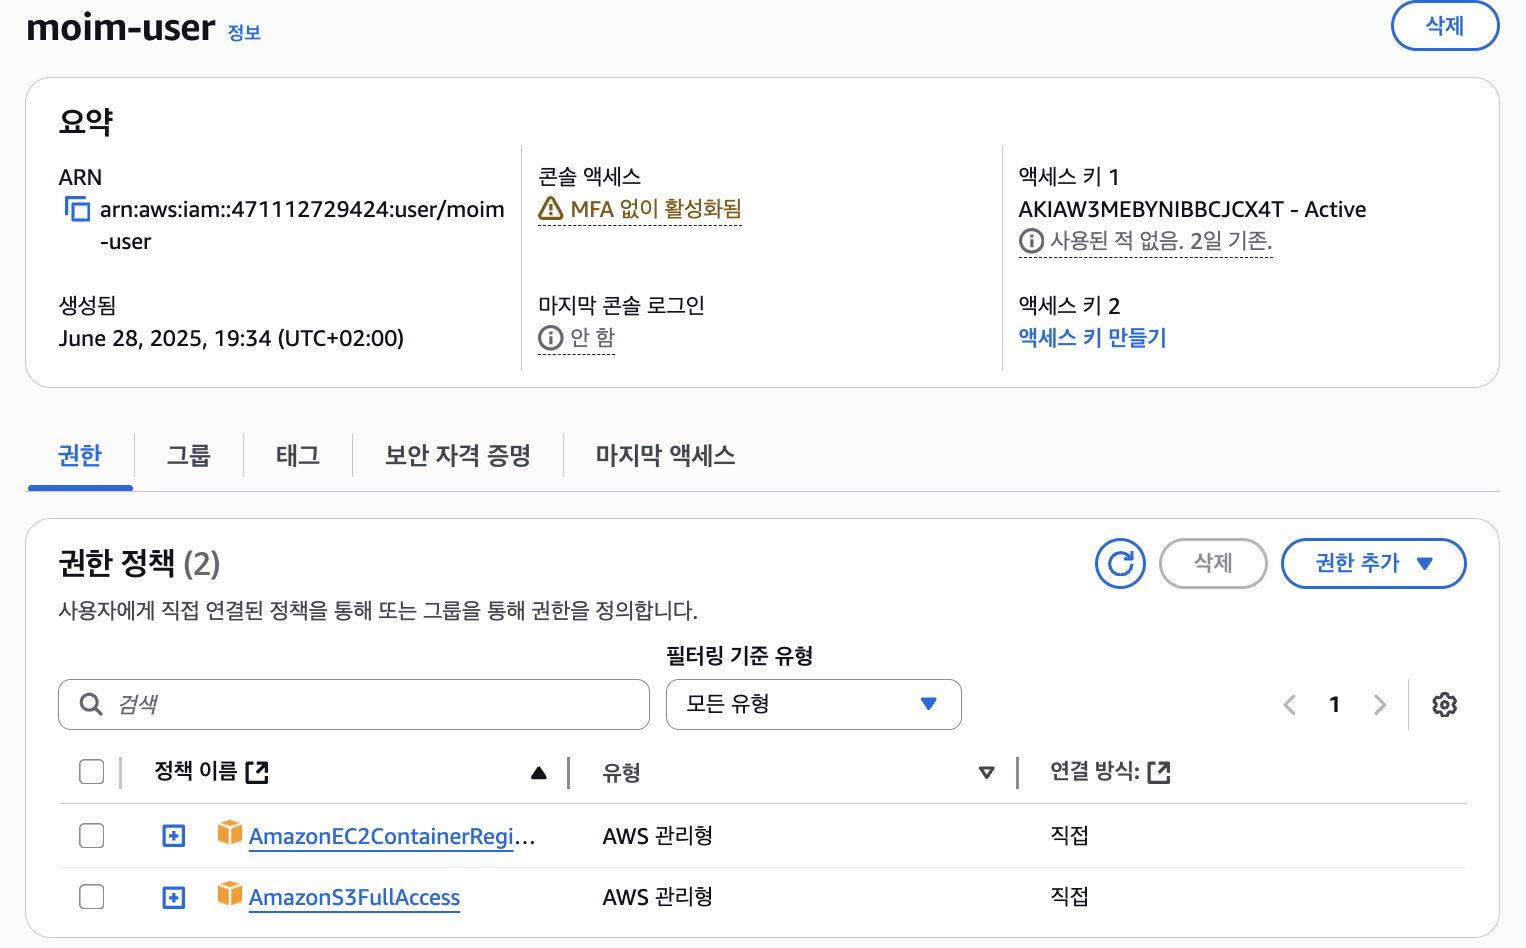Image resolution: width=1526 pixels, height=948 pixels.
Task: Click the 연결 방식 column header
Action: tap(1094, 771)
